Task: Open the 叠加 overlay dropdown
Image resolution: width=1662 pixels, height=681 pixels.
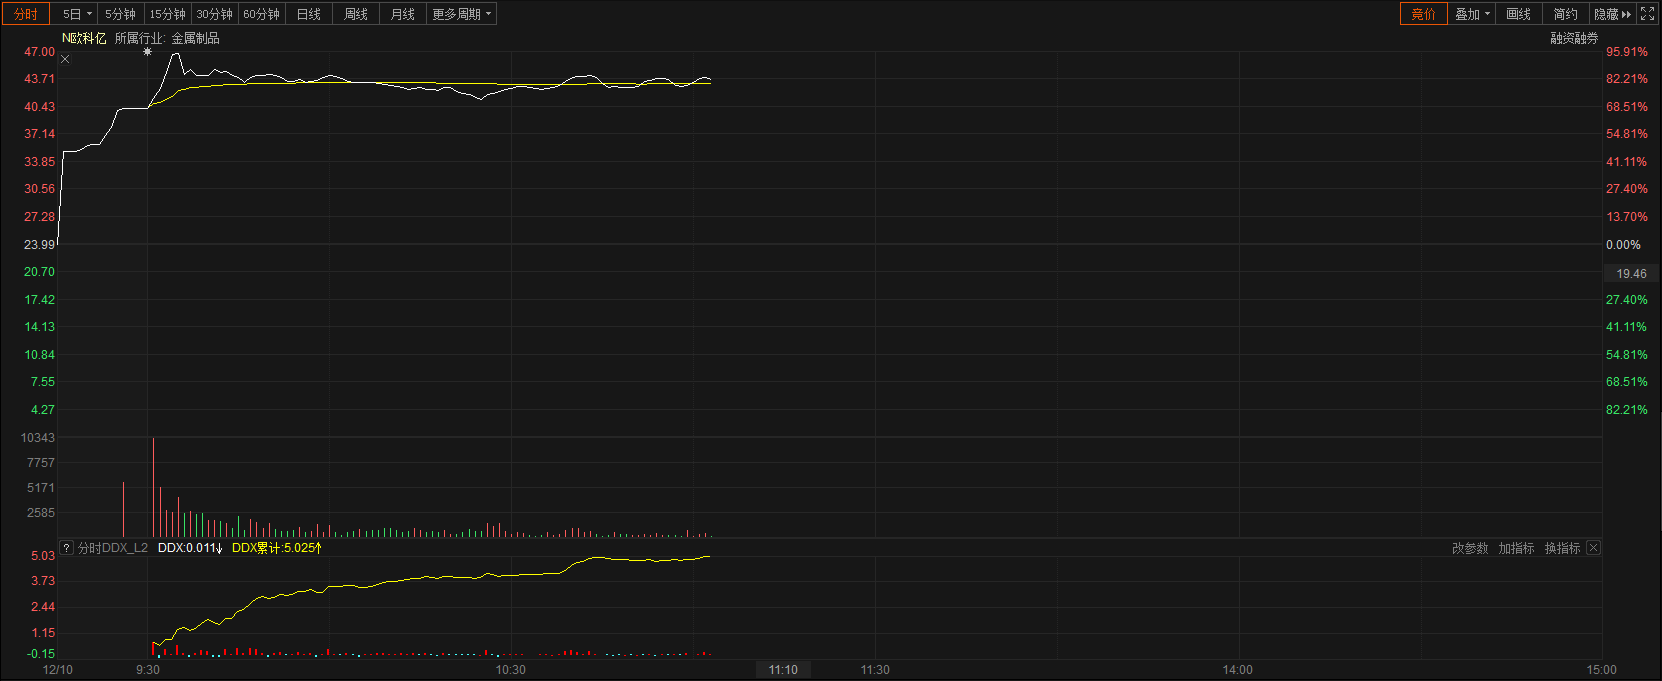Action: [1472, 14]
